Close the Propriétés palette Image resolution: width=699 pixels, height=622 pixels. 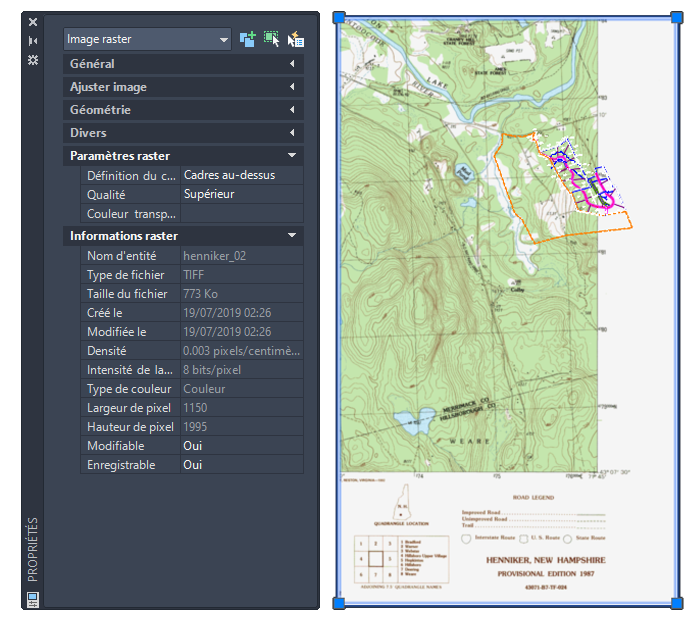33,22
